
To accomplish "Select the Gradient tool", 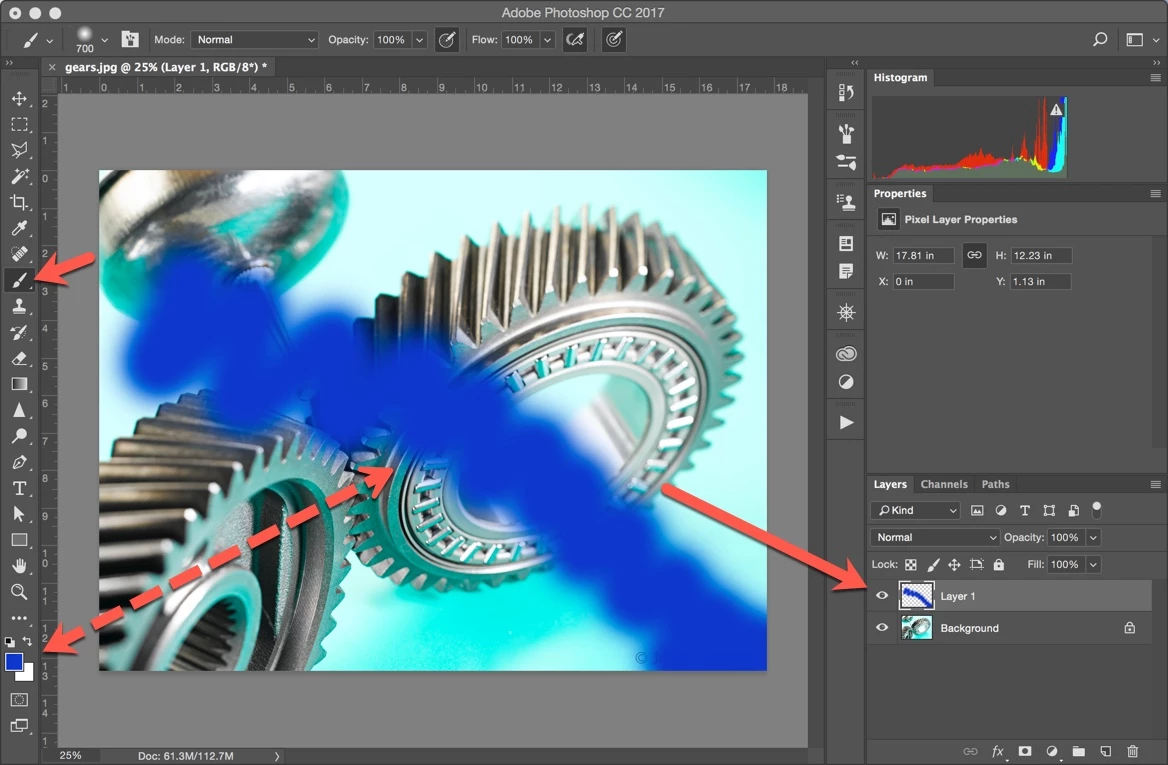I will pos(19,384).
